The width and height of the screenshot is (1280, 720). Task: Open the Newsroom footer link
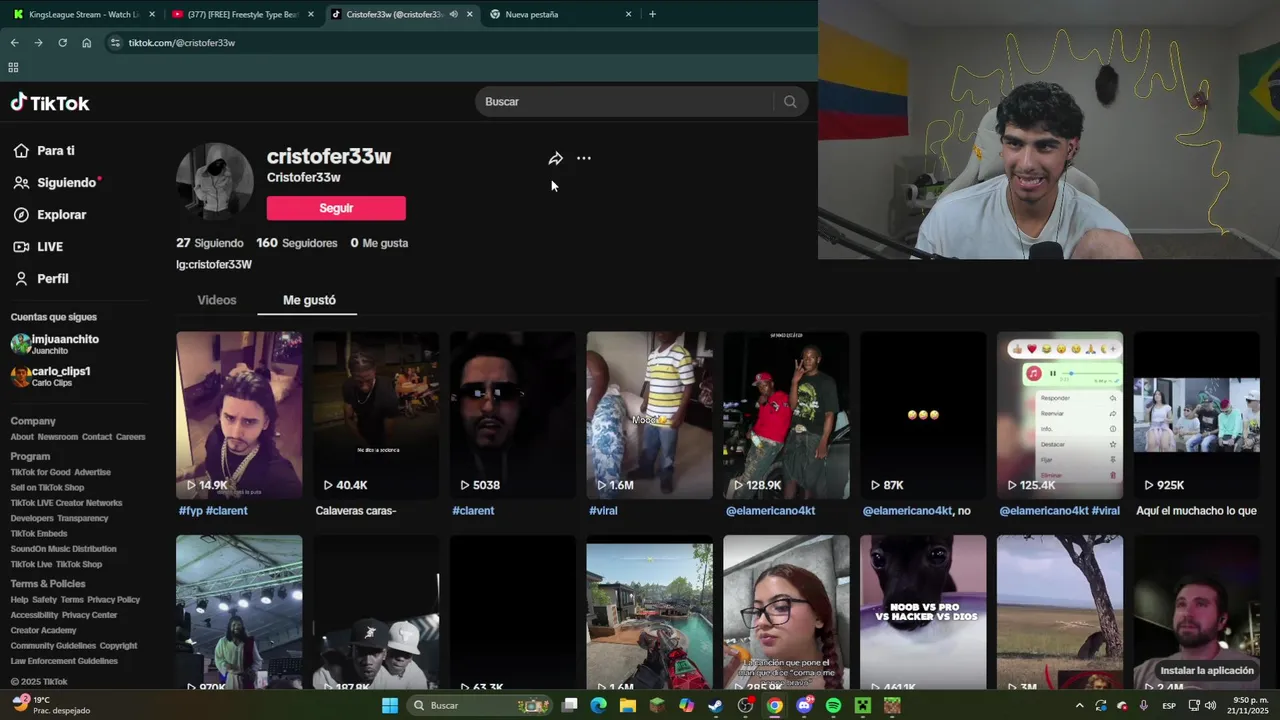point(58,437)
